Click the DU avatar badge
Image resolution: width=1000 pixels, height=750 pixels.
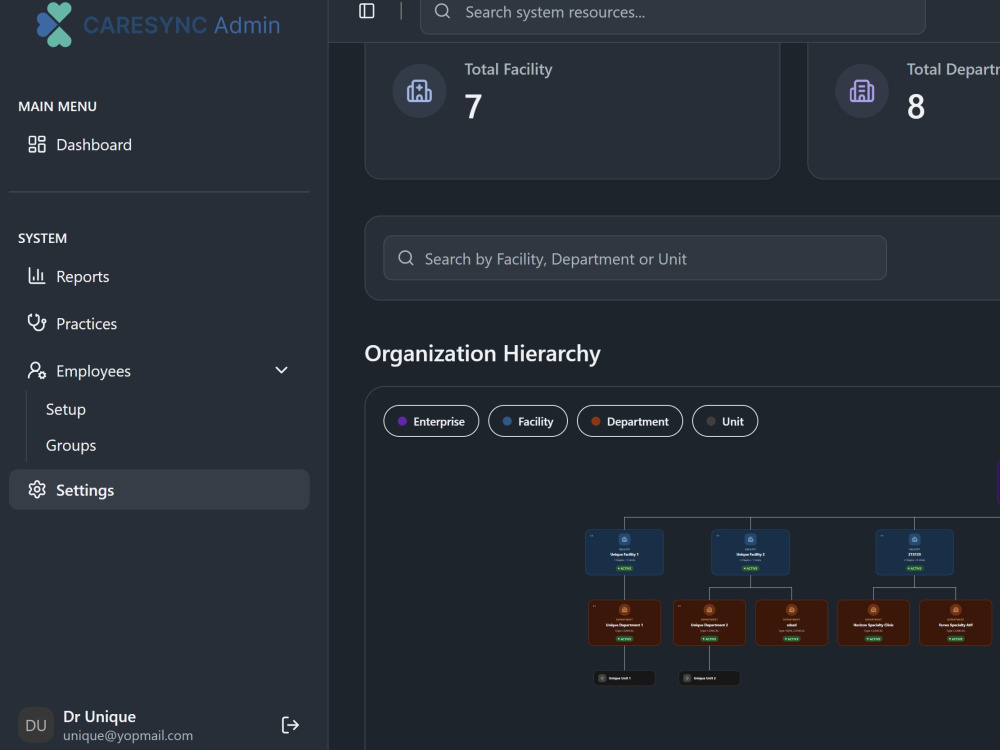pyautogui.click(x=36, y=725)
